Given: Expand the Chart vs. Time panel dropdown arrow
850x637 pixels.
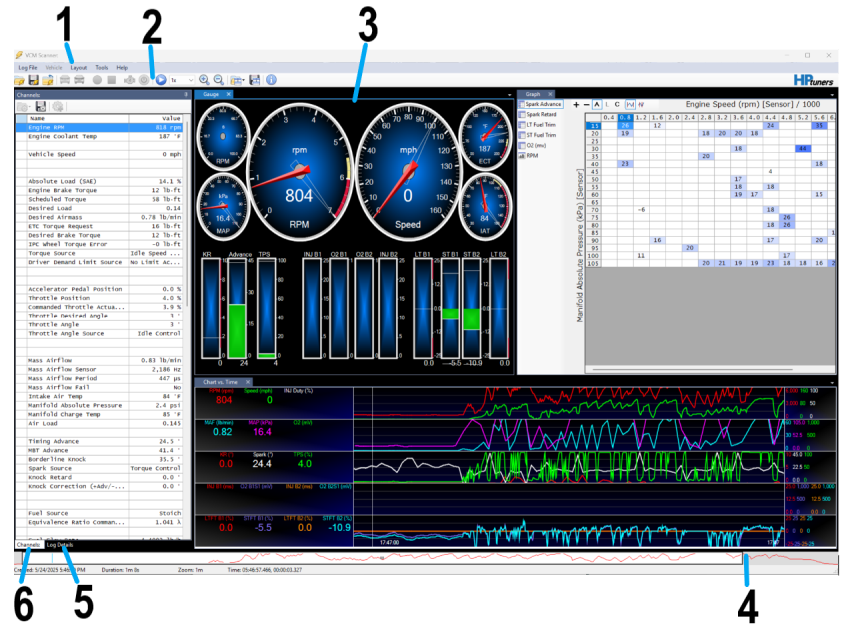Looking at the screenshot, I should [x=831, y=382].
